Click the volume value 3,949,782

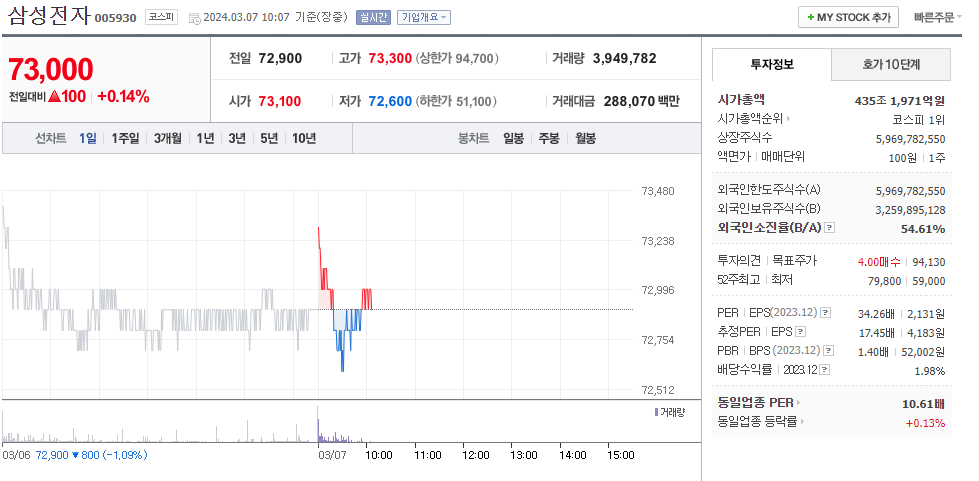pyautogui.click(x=624, y=59)
